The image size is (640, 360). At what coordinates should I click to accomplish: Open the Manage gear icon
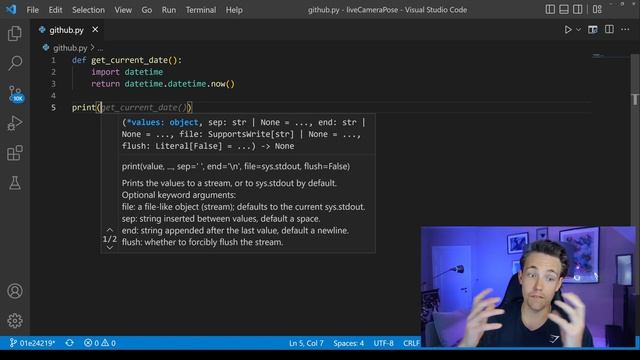pyautogui.click(x=15, y=321)
